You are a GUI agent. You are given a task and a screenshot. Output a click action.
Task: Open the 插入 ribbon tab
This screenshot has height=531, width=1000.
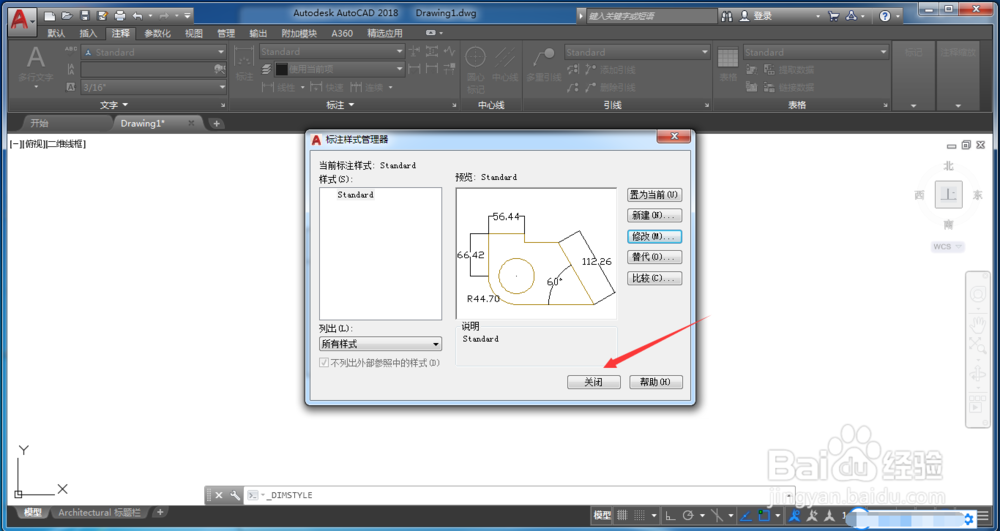tap(88, 33)
